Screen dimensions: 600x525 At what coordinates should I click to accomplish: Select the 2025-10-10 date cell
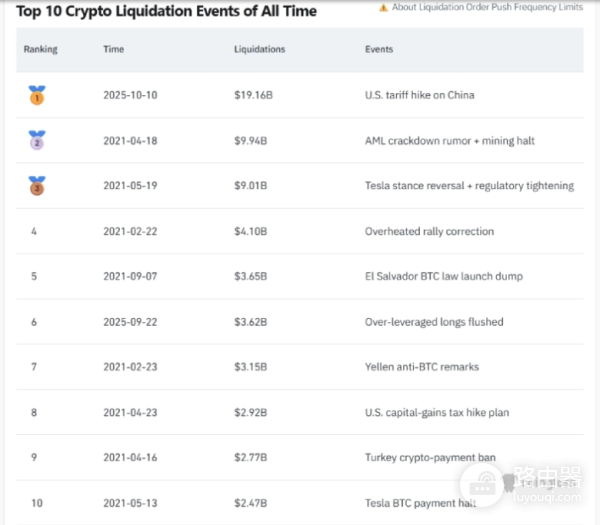tap(130, 95)
